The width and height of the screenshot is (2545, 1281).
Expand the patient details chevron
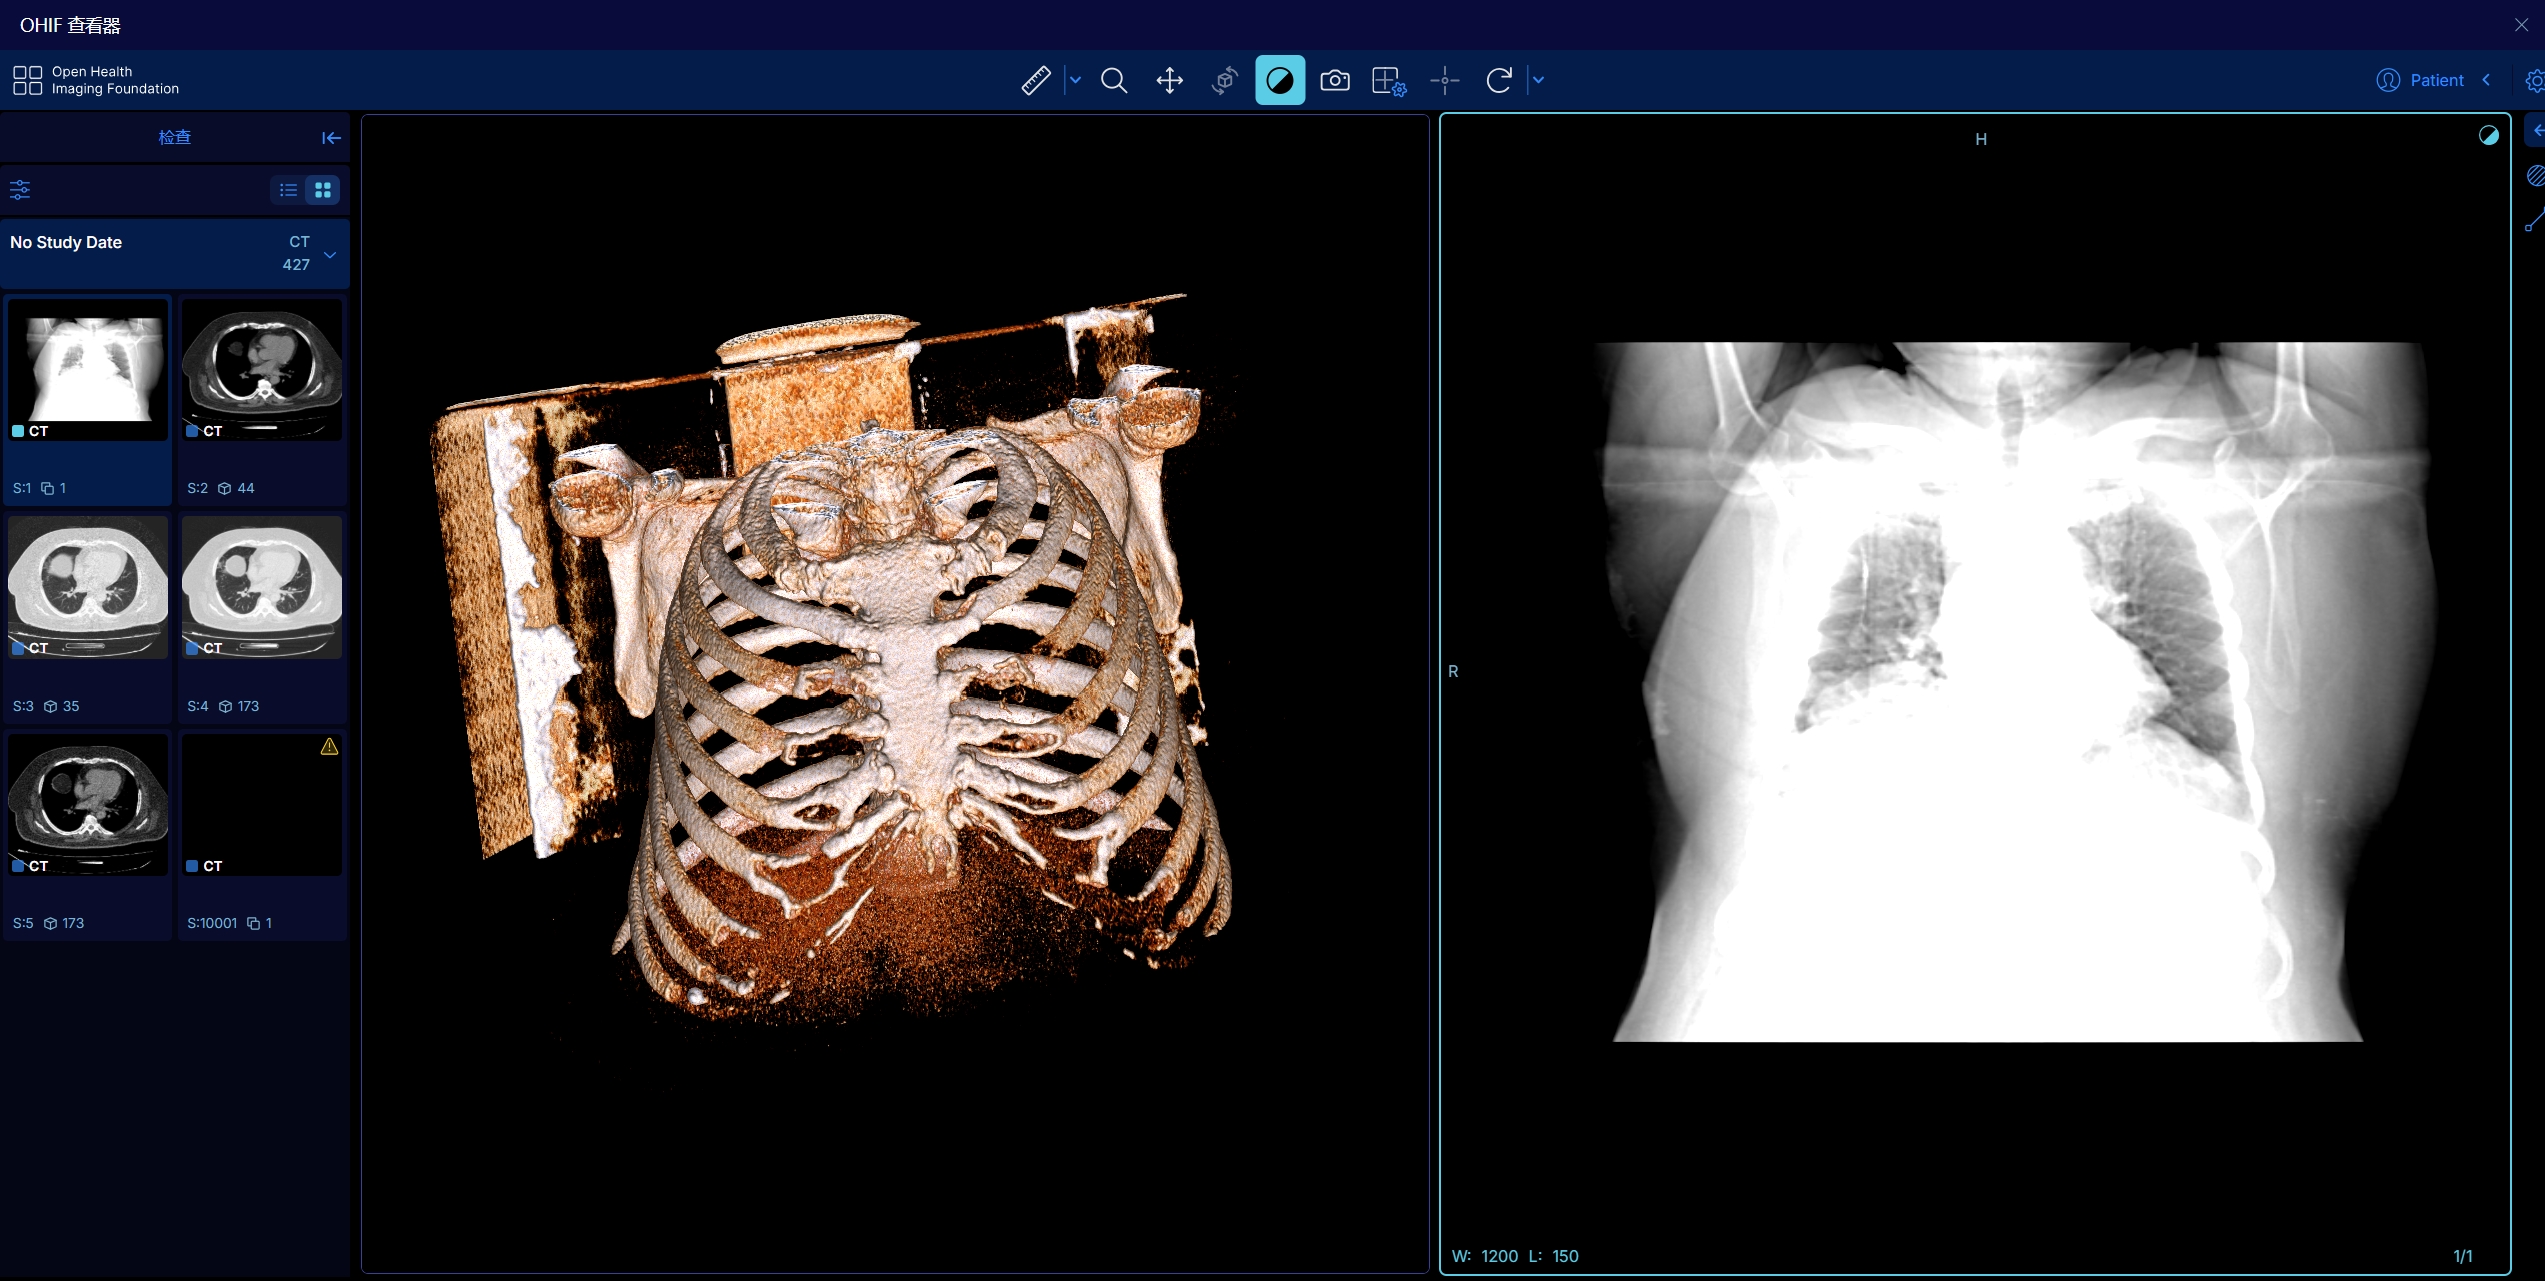pyautogui.click(x=2487, y=80)
